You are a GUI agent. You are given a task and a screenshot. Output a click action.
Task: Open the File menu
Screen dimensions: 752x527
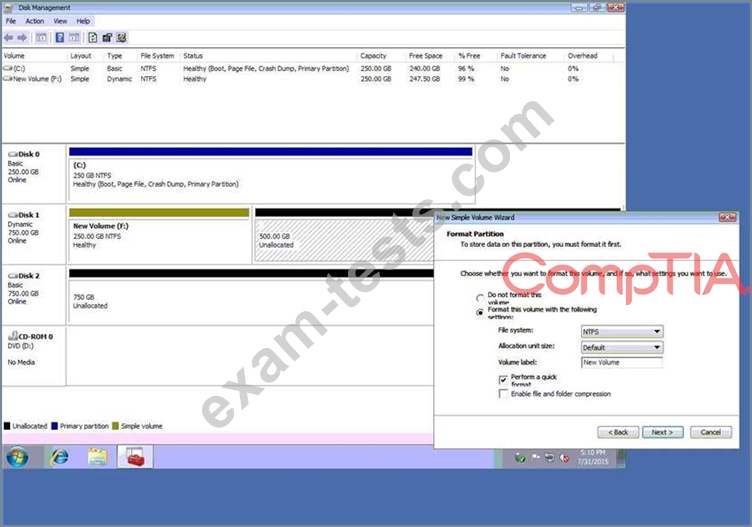(11, 21)
